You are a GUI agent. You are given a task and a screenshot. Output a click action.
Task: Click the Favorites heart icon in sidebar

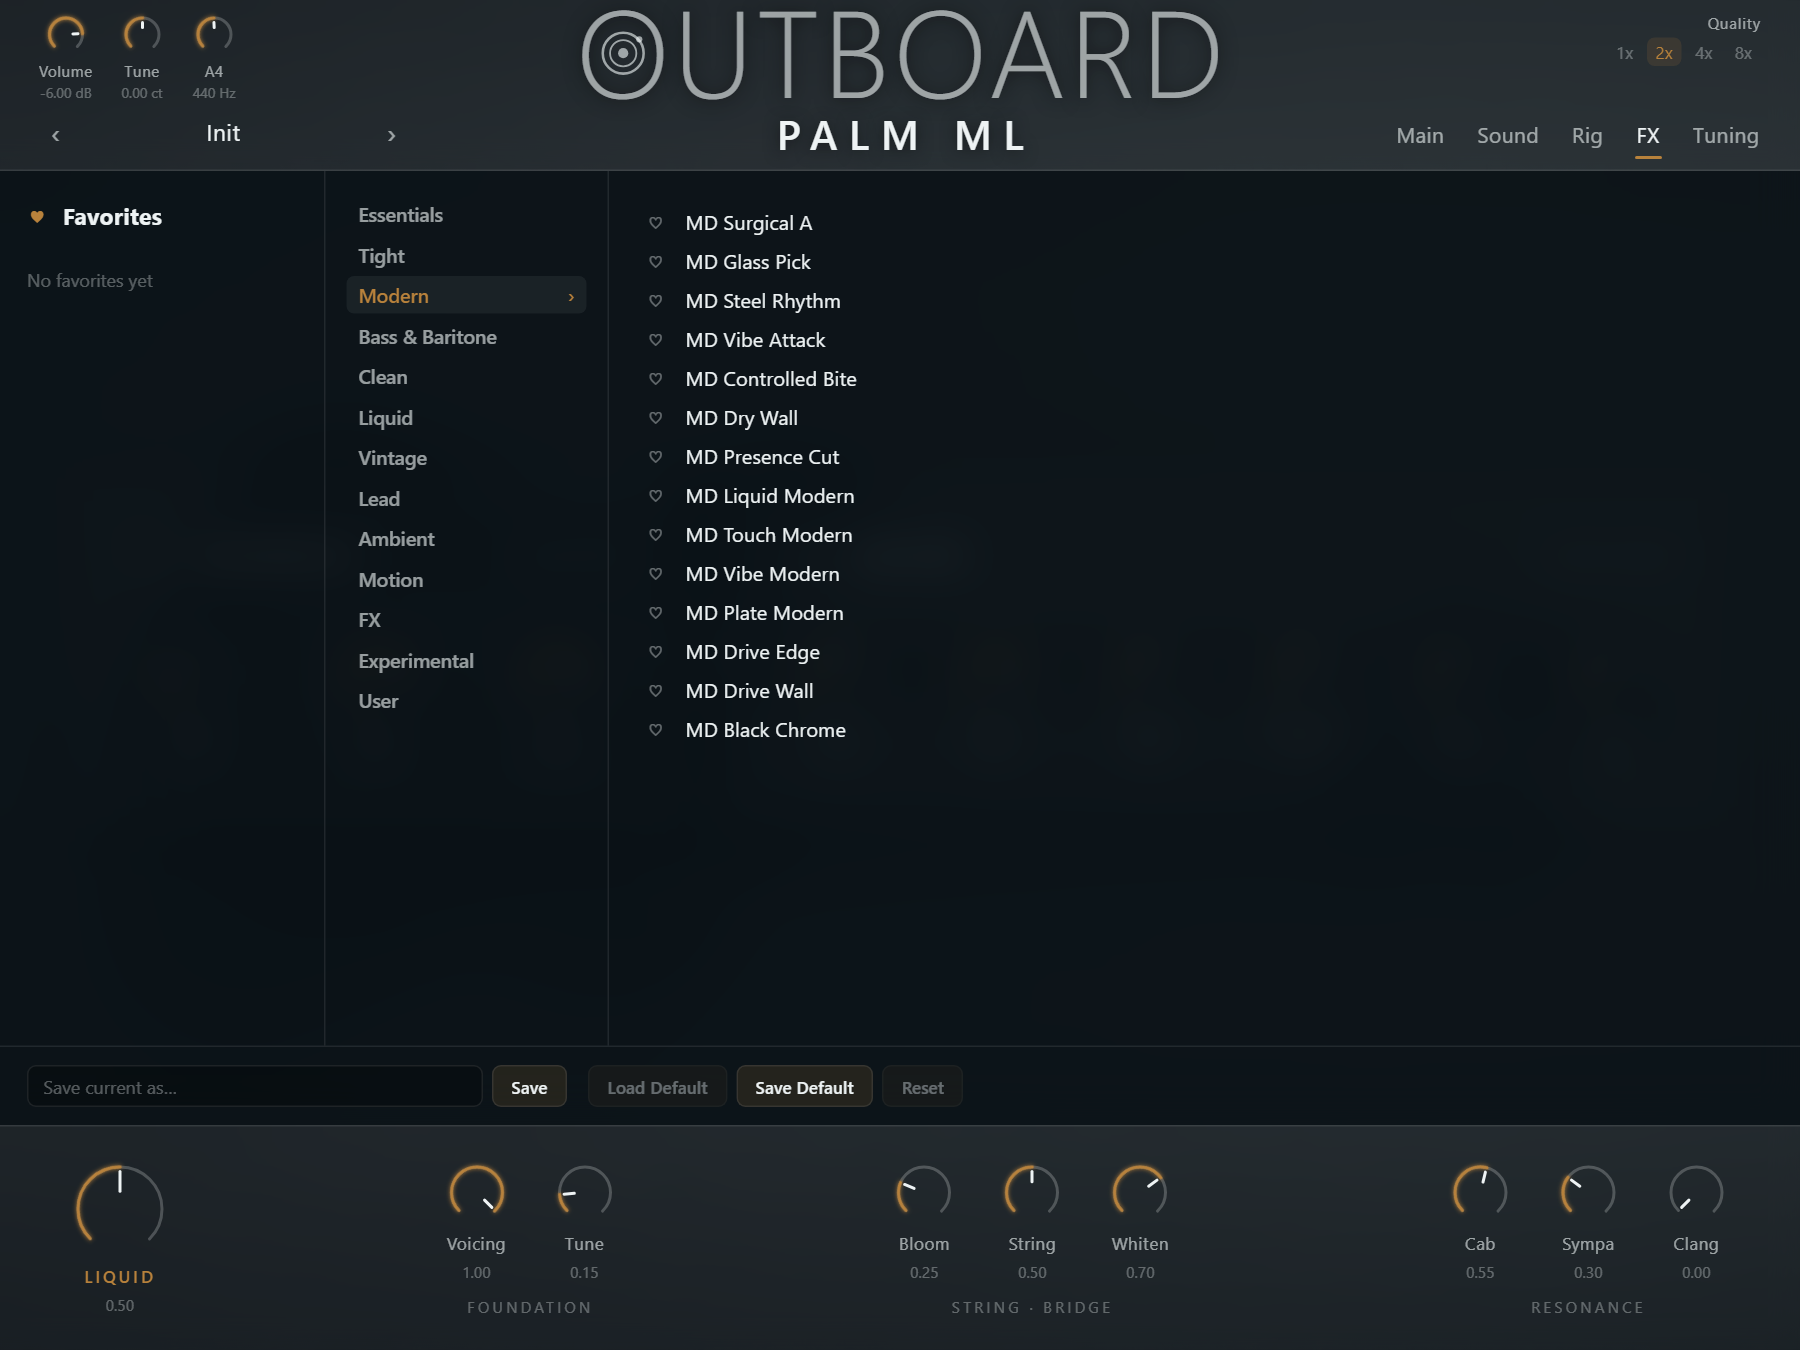pos(37,217)
